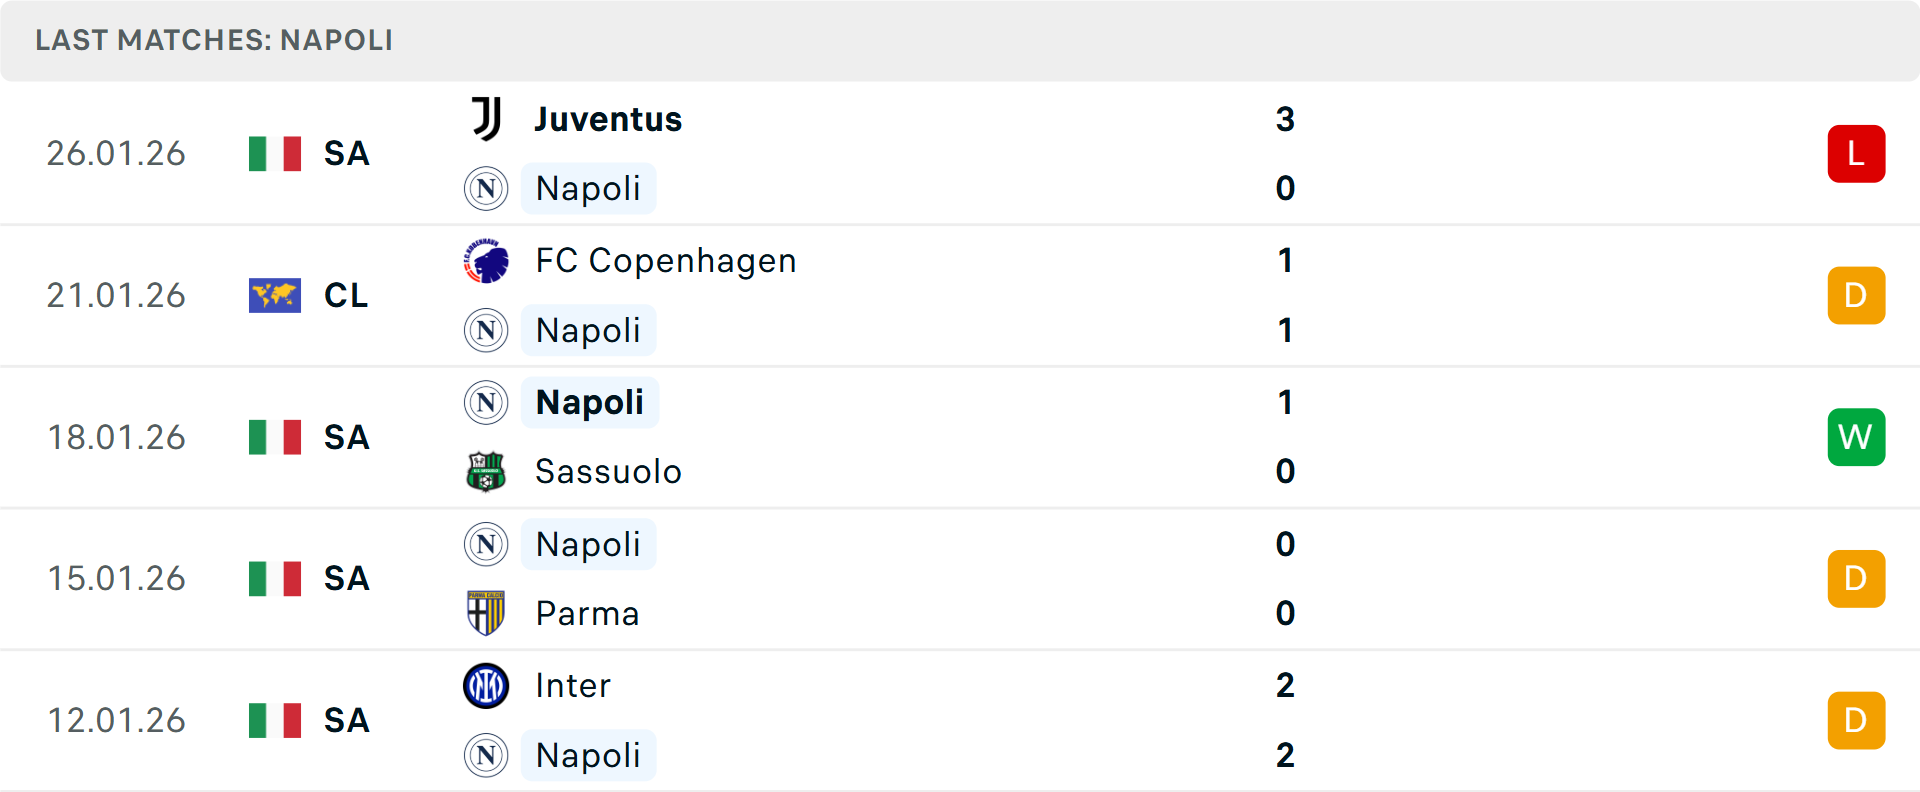Click the 26.01.26 match date
1920x792 pixels.
(x=116, y=153)
